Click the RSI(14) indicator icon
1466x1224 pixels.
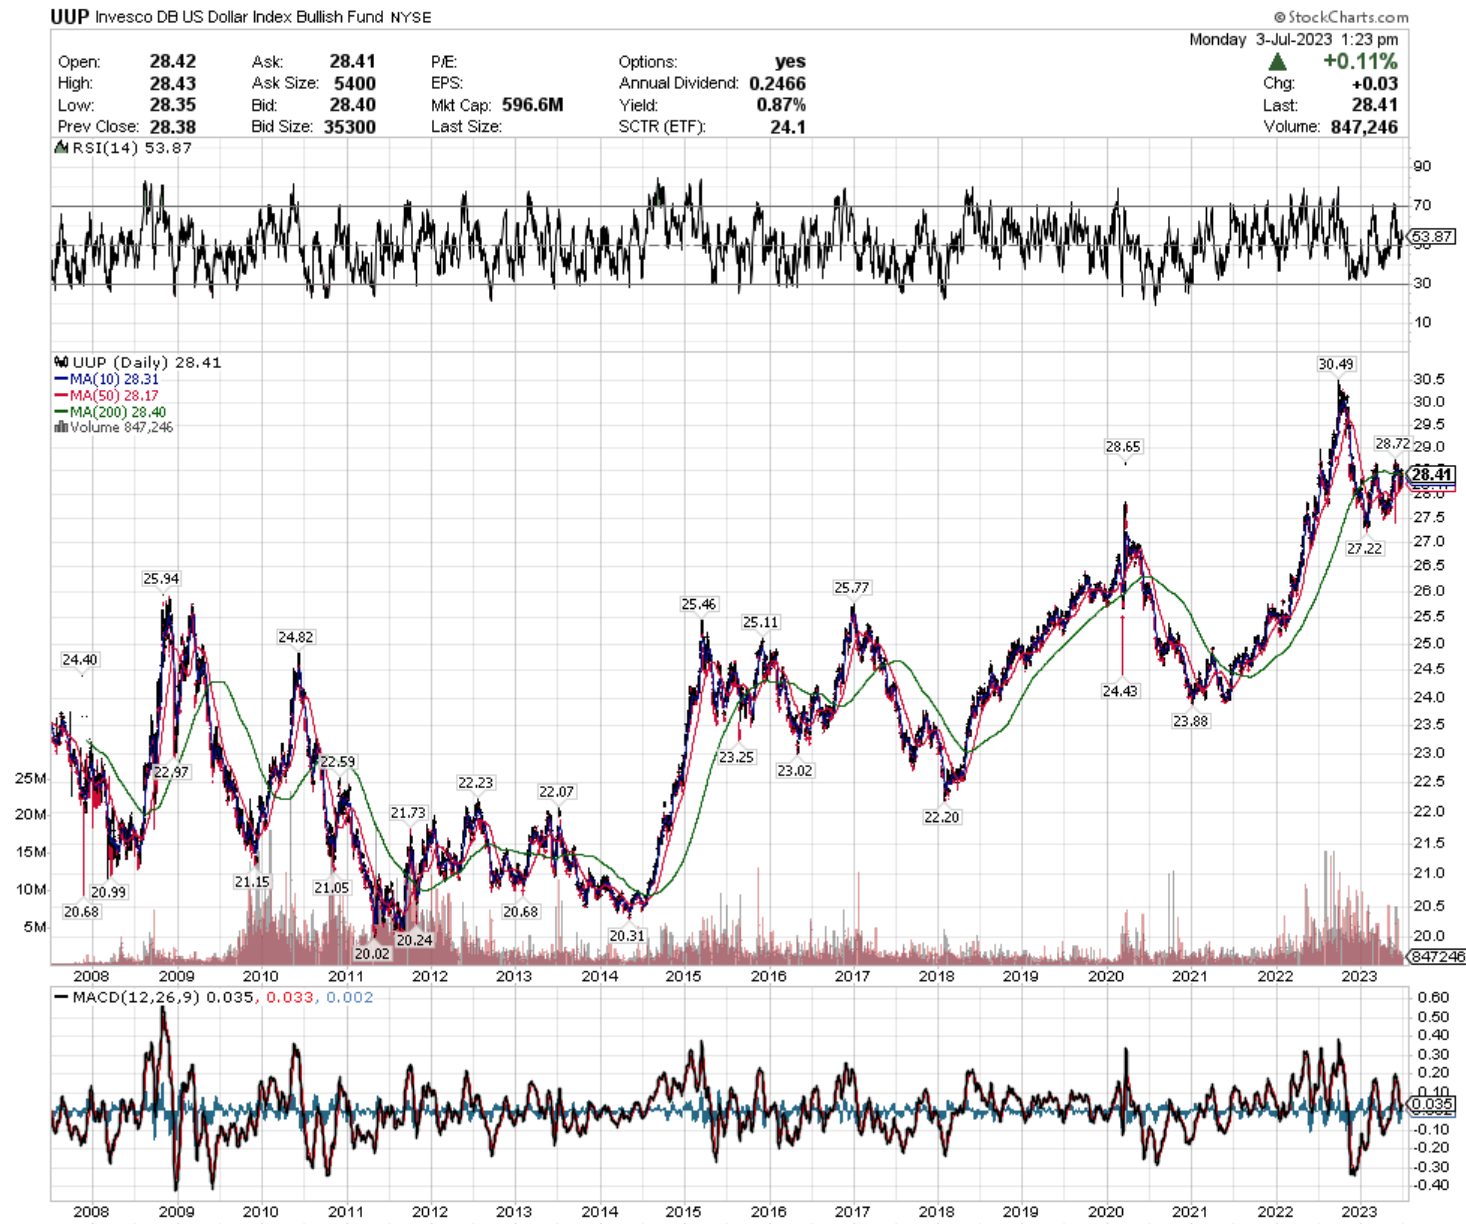click(x=61, y=148)
